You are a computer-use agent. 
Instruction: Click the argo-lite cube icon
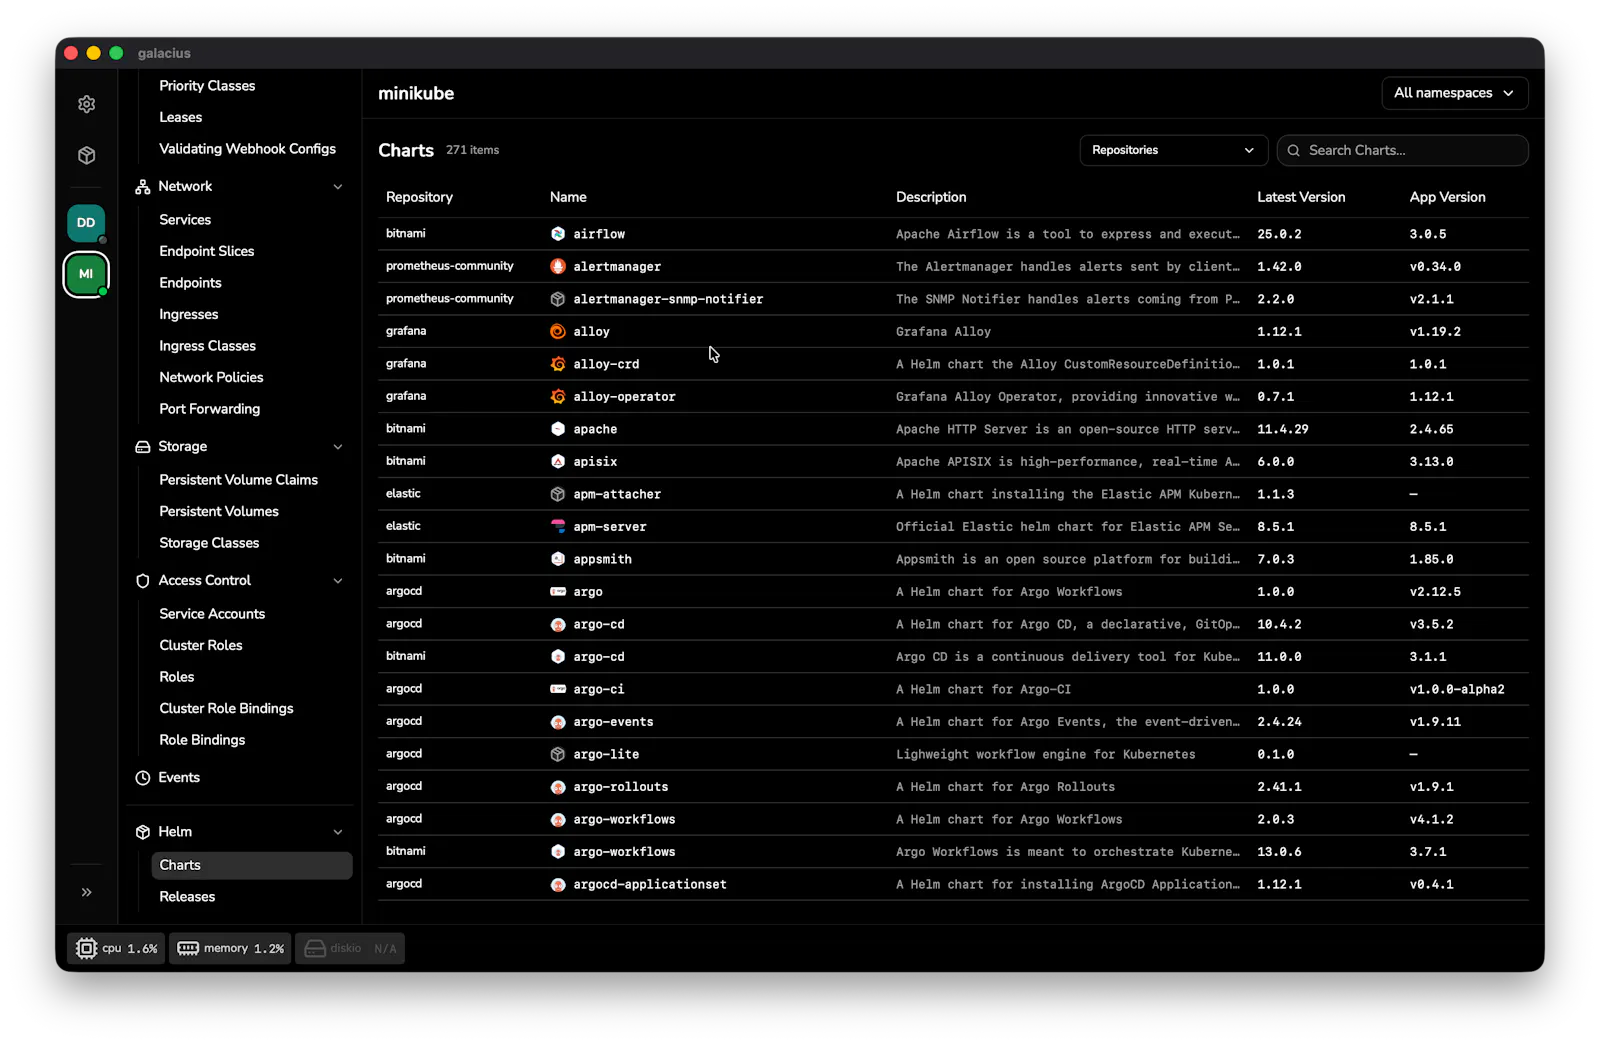(558, 754)
